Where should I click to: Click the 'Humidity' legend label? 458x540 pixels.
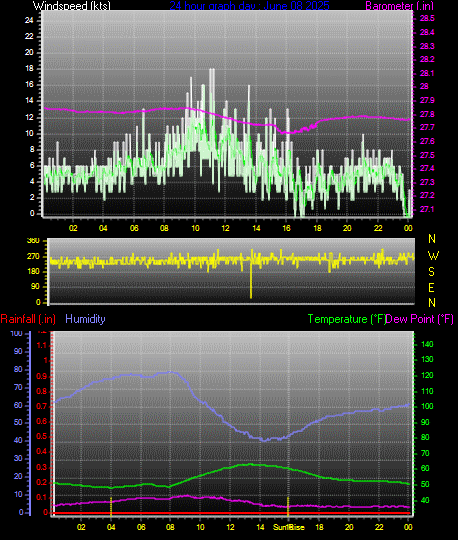point(85,319)
